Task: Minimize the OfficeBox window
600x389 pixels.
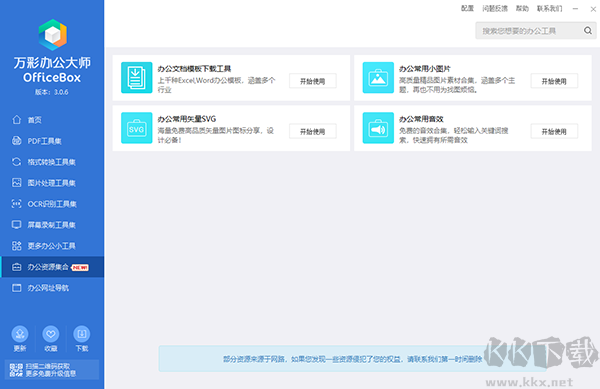Action: (x=575, y=8)
